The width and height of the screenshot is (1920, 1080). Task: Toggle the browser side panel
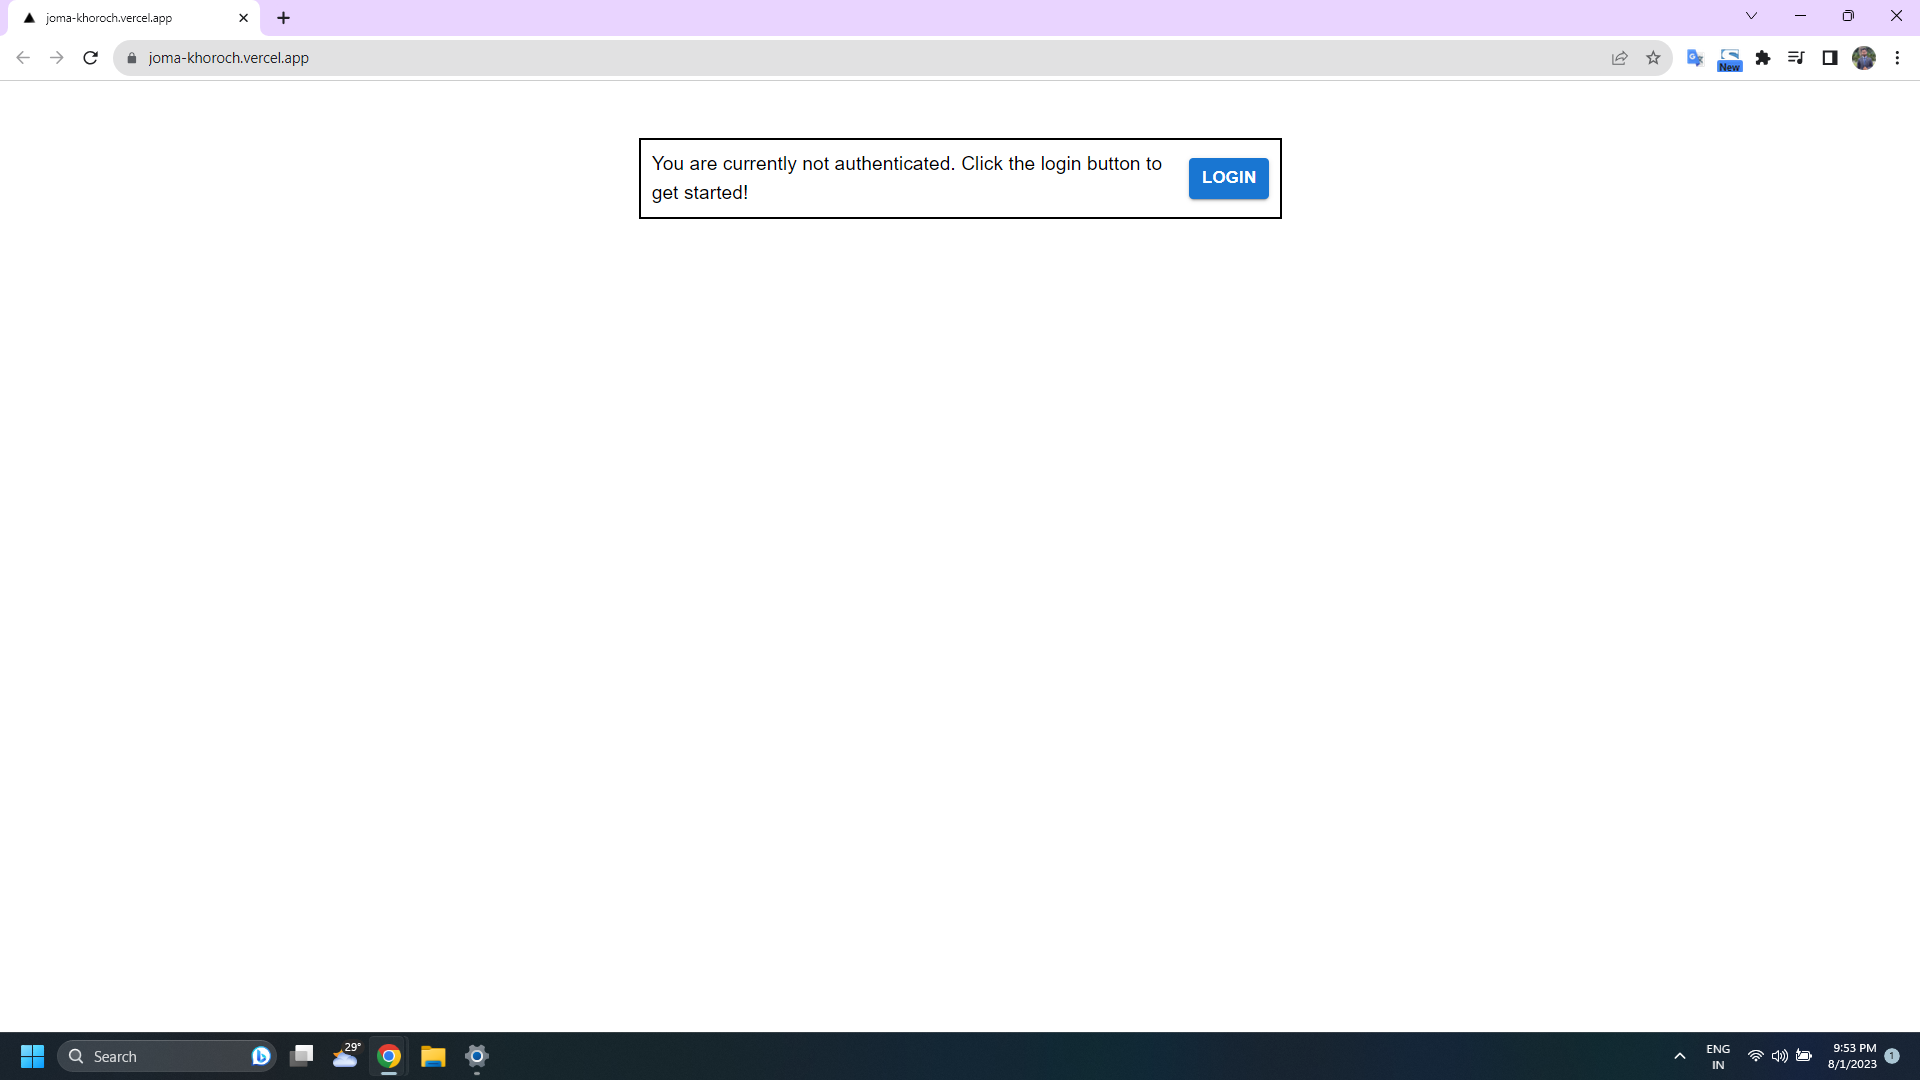coord(1830,58)
